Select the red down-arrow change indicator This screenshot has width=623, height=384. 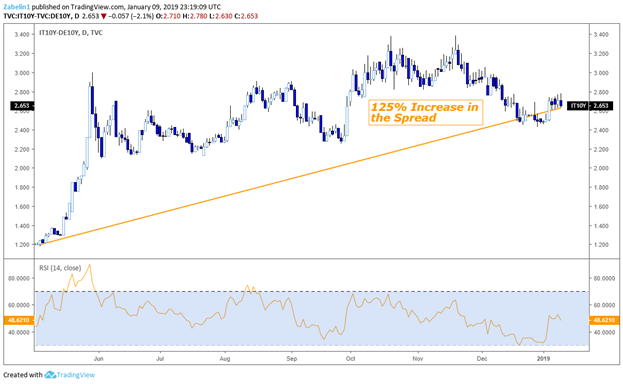pyautogui.click(x=103, y=16)
